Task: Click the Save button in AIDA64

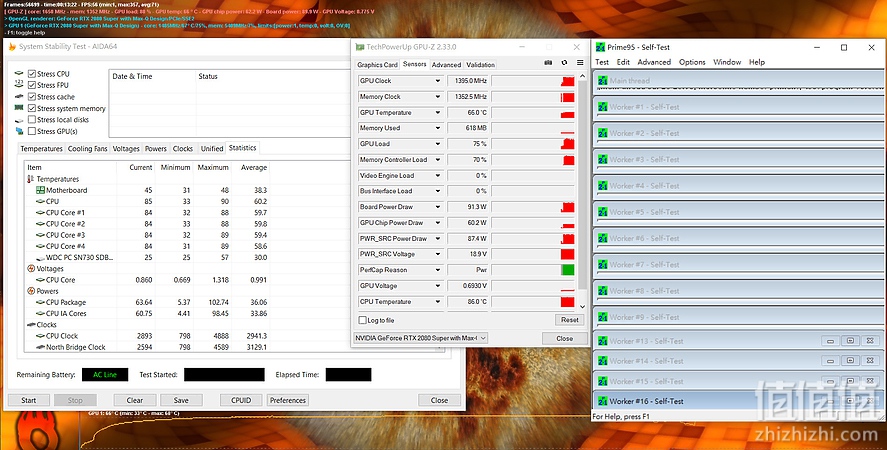Action: [x=181, y=400]
